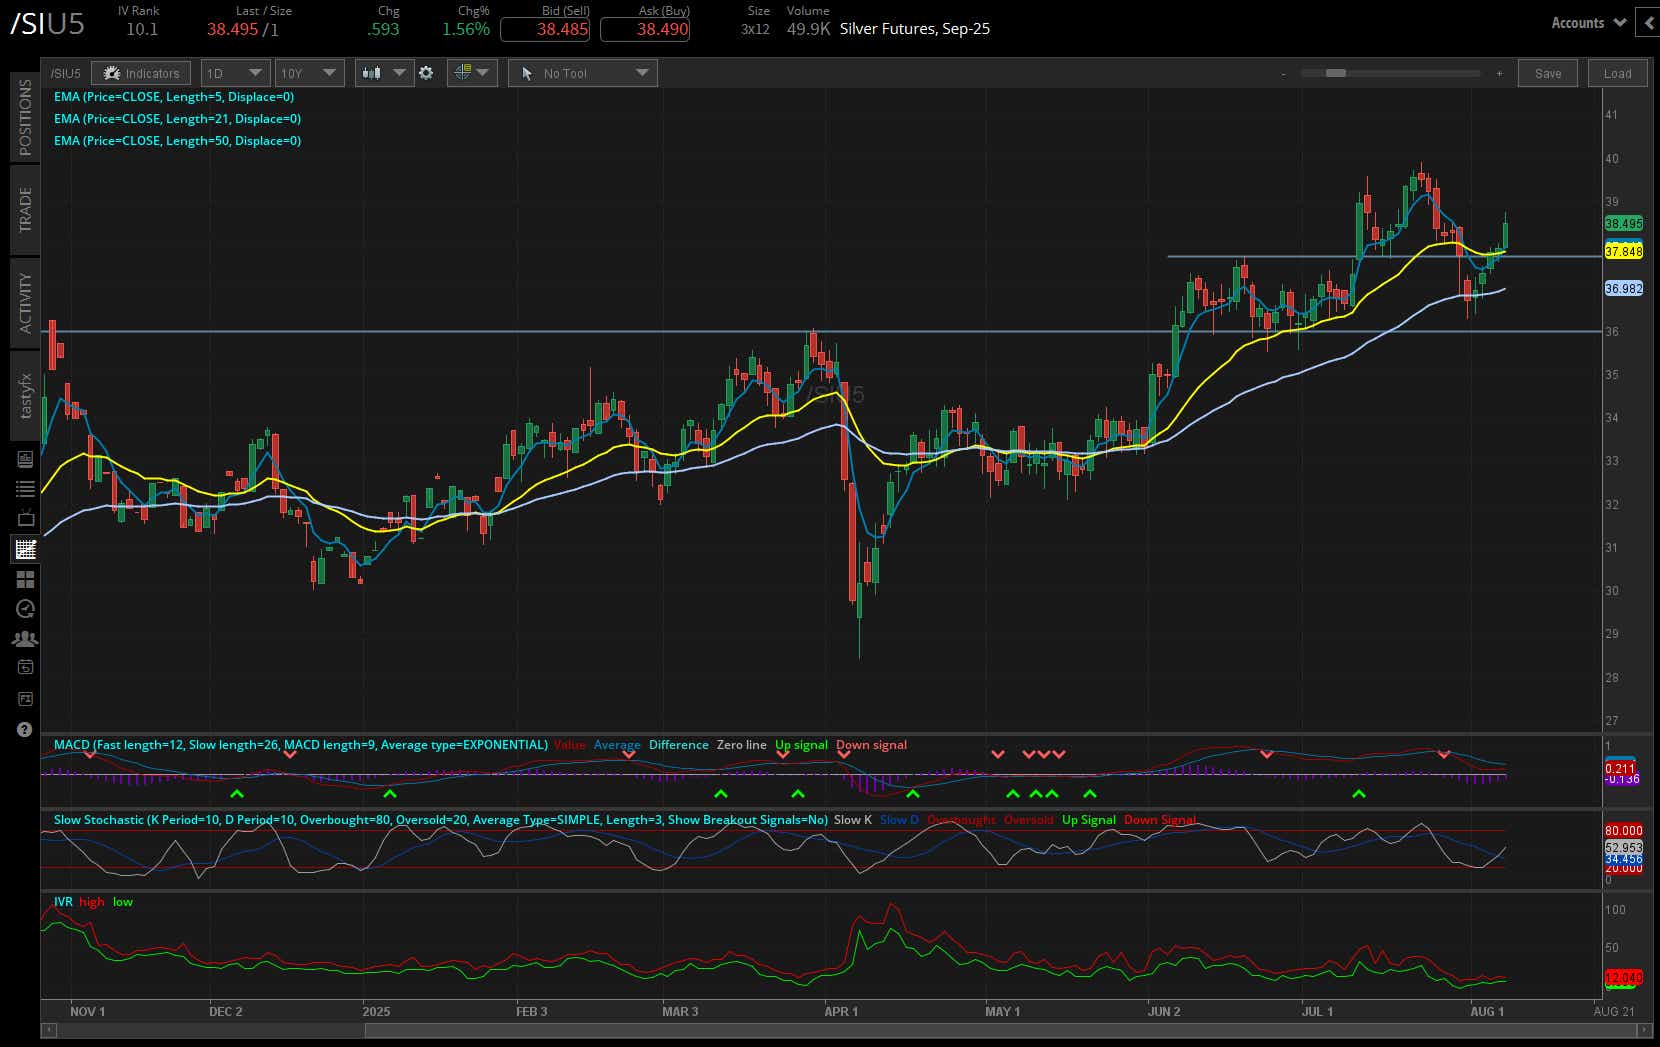Screen dimensions: 1660x1047
Task: Open the 10Y range dropdown
Action: [309, 72]
